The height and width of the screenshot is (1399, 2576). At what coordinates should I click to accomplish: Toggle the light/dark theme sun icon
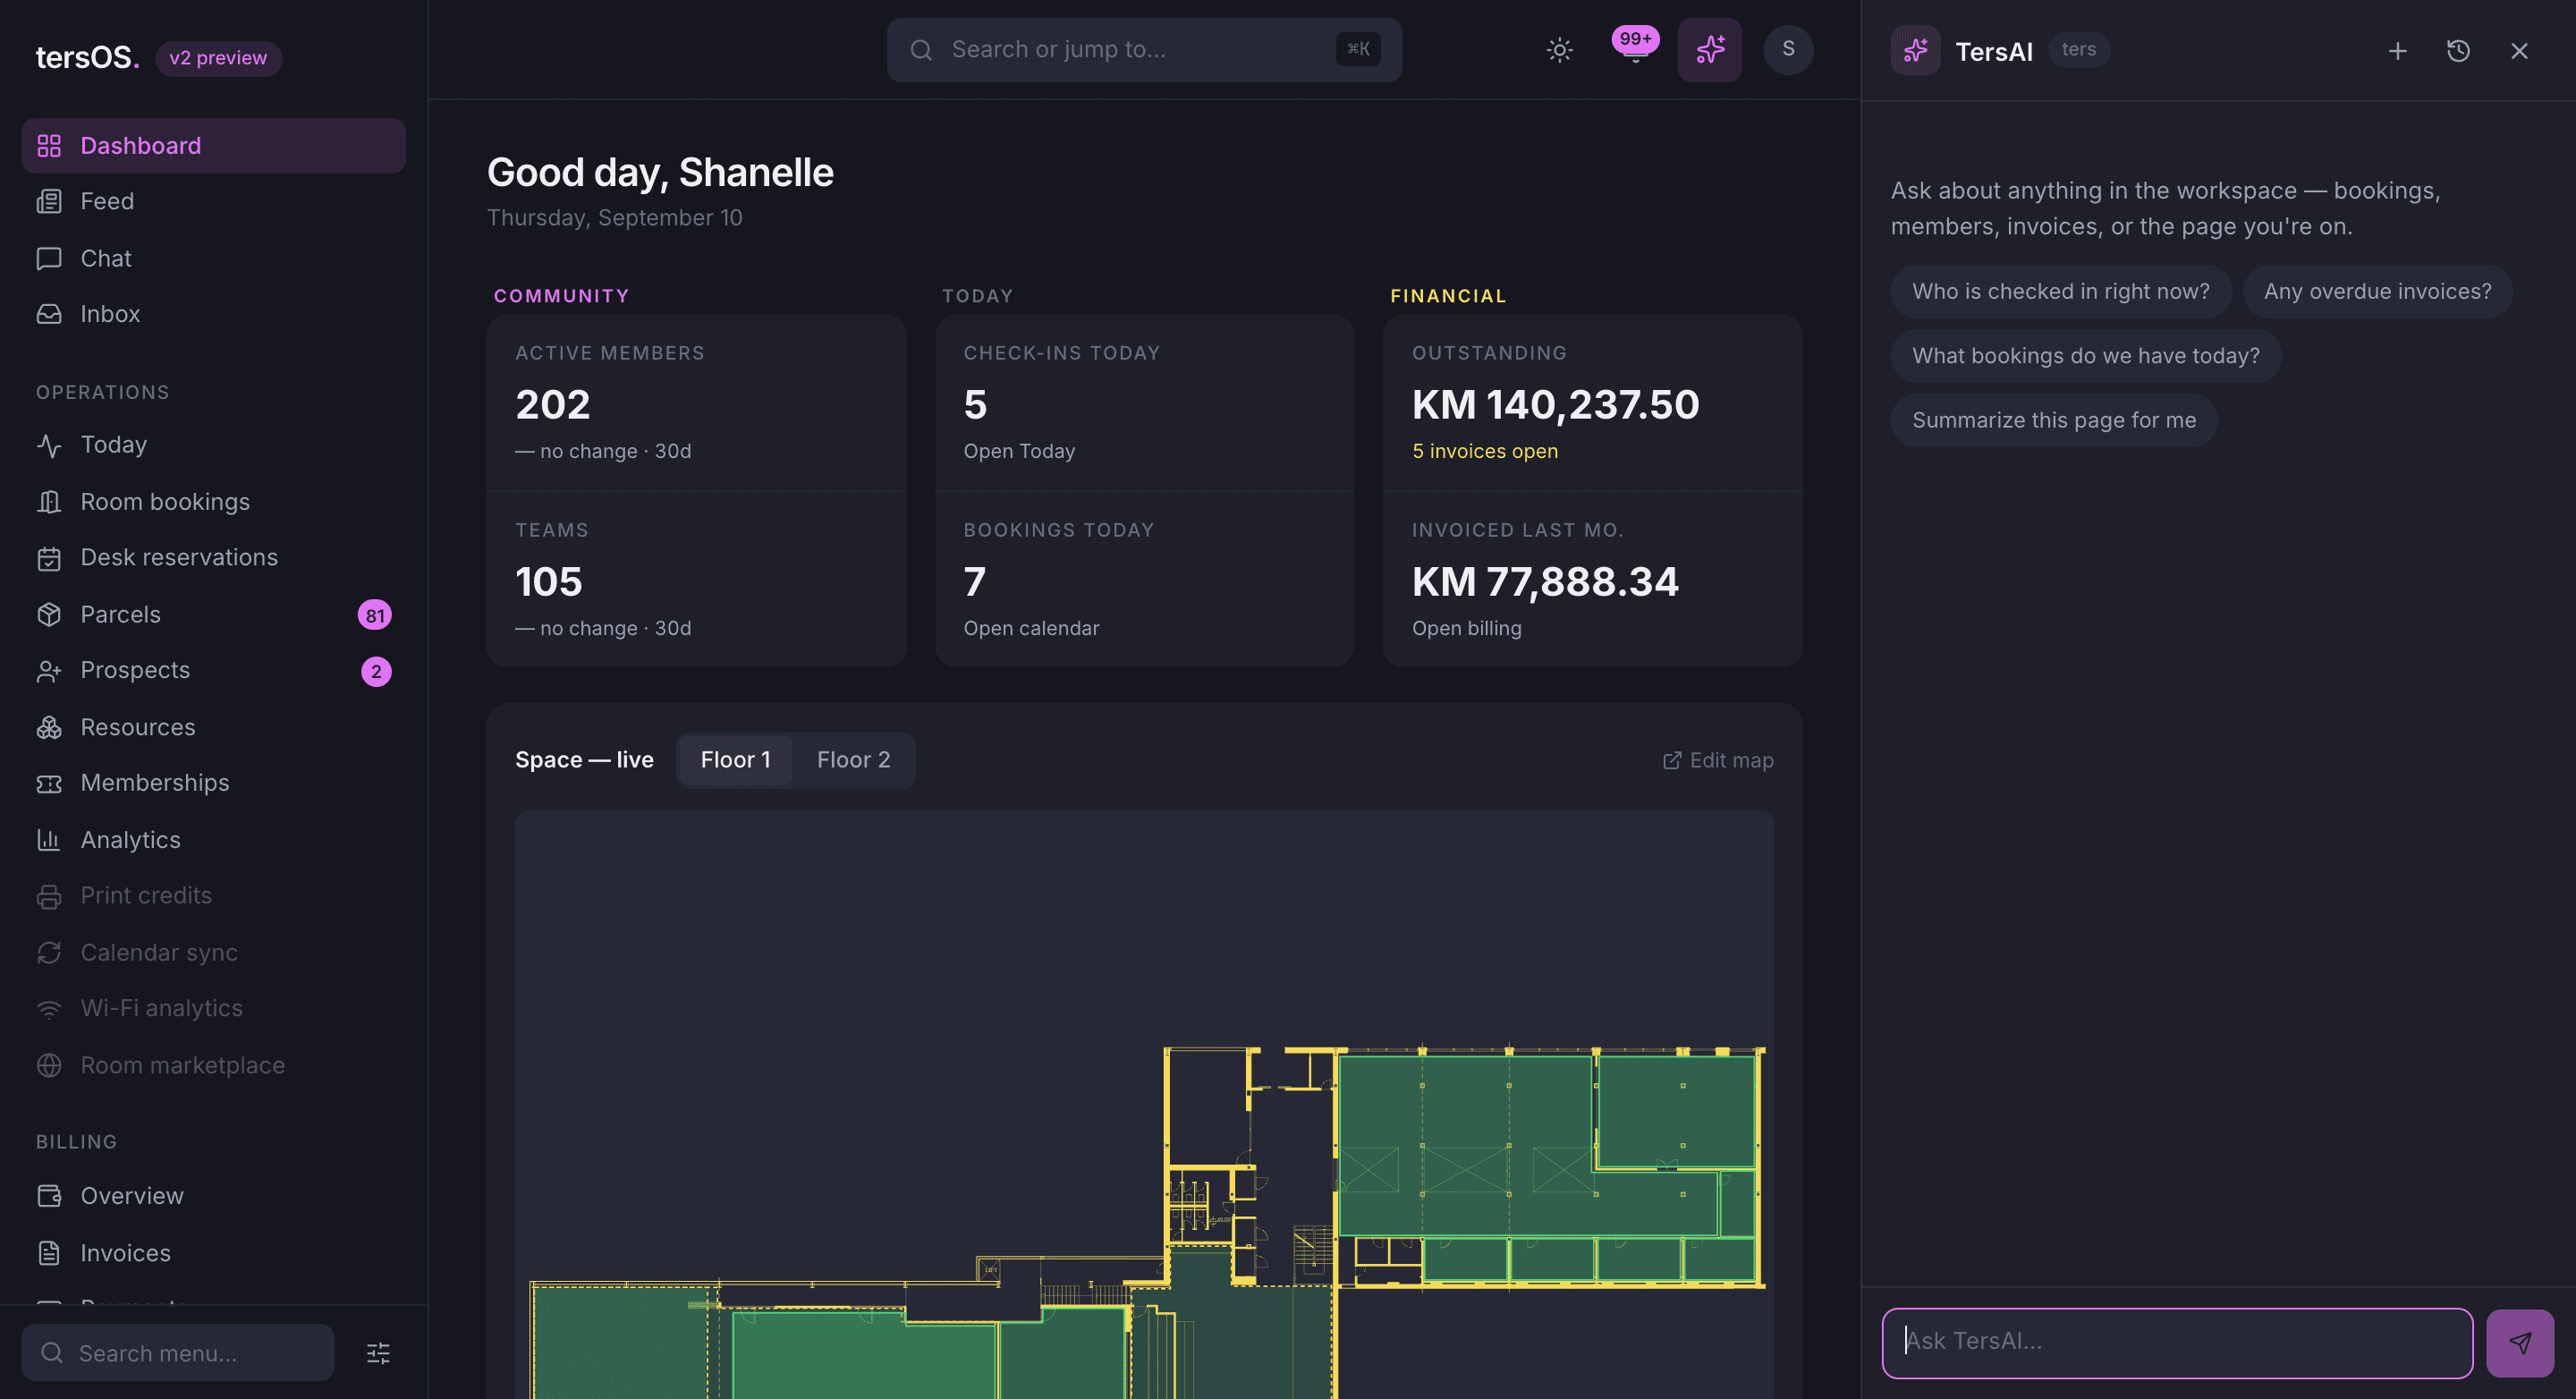1559,50
